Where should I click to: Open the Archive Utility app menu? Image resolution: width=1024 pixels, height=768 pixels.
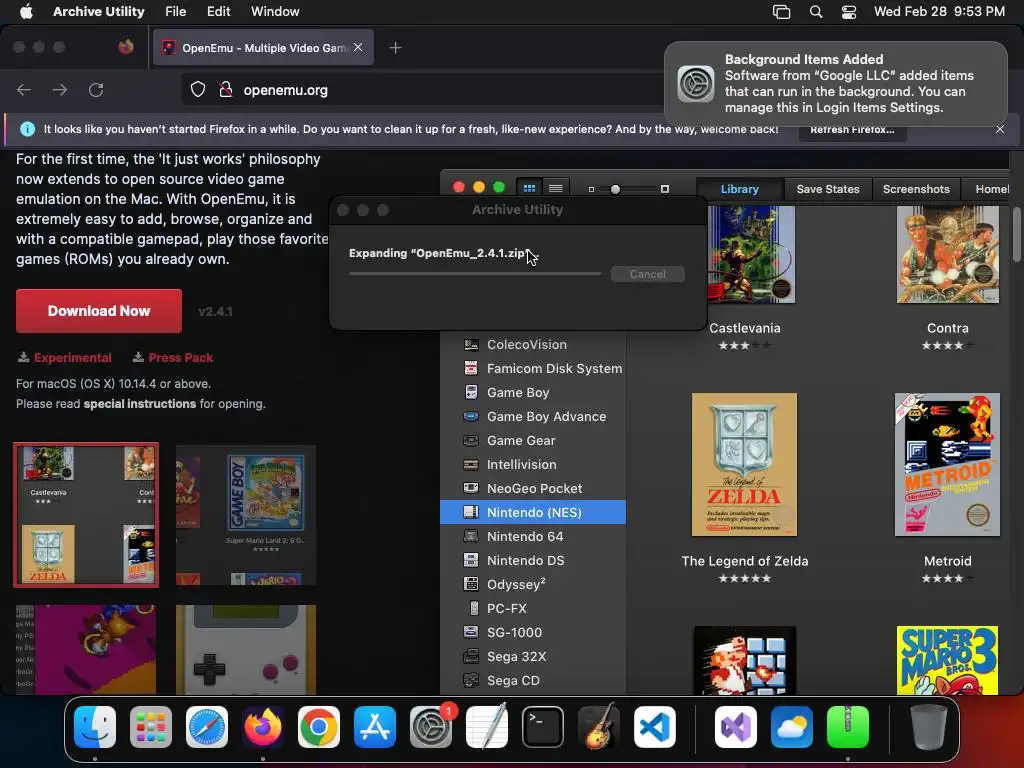99,12
